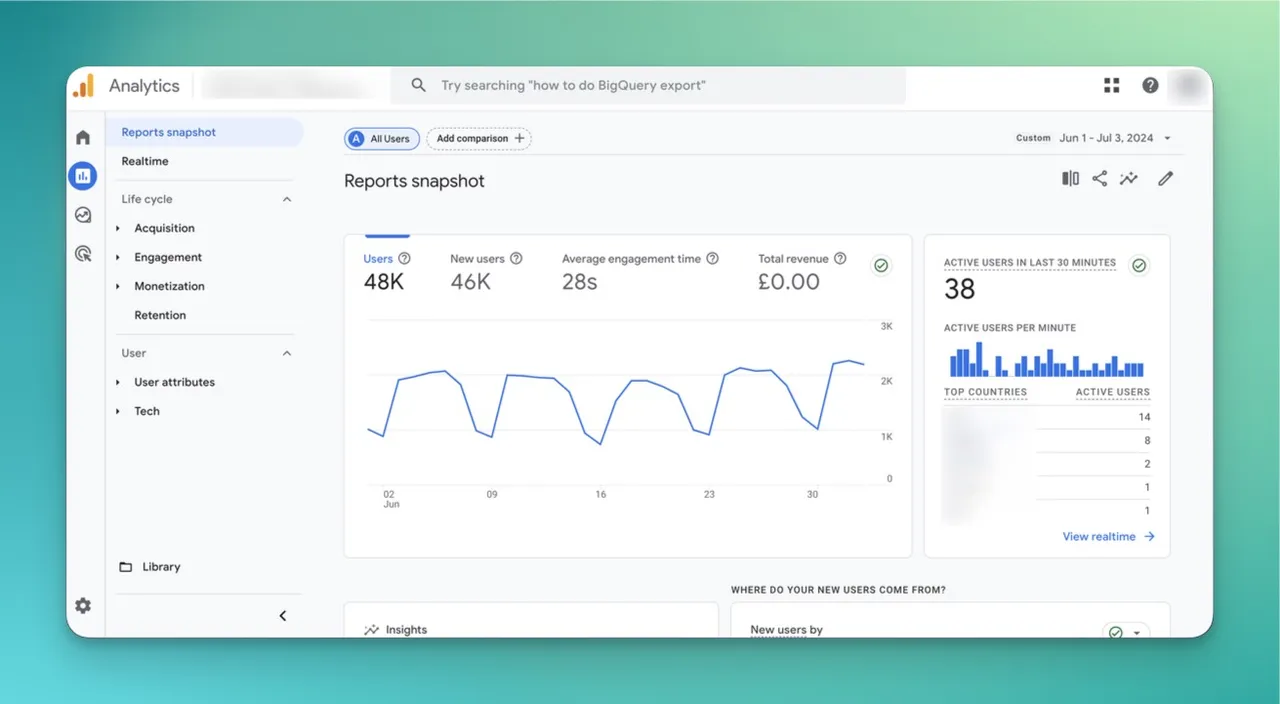Screen dimensions: 1280x704
Task: Select the Reports bar chart icon
Action: (83, 176)
